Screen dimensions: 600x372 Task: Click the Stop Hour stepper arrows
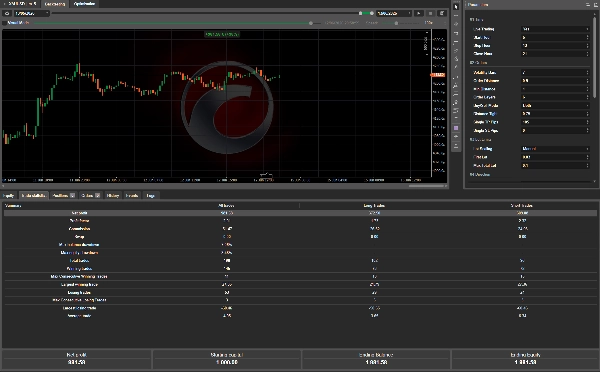pos(587,46)
